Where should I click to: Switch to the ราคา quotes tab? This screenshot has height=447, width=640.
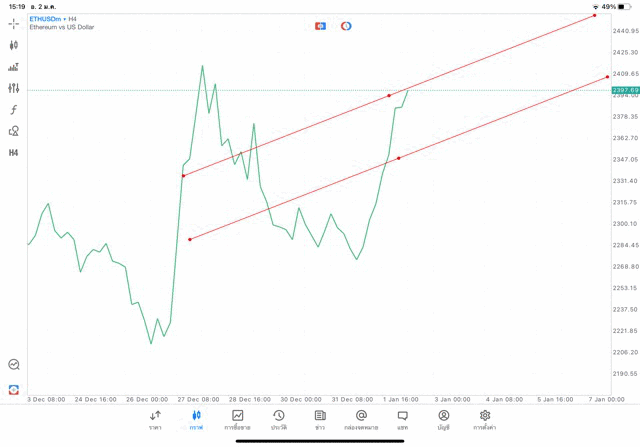coord(155,419)
